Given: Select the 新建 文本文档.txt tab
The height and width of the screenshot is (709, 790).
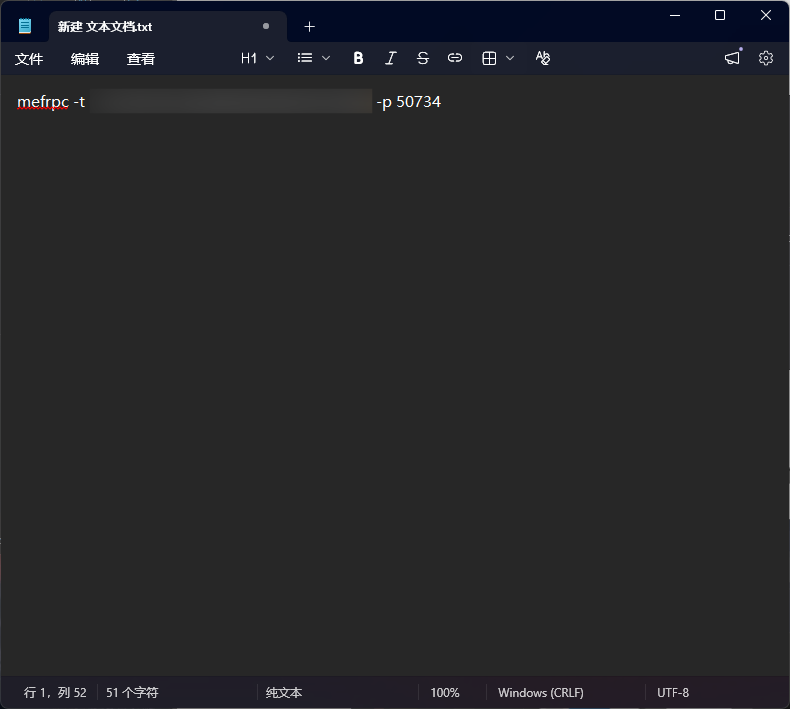Looking at the screenshot, I should coord(150,27).
